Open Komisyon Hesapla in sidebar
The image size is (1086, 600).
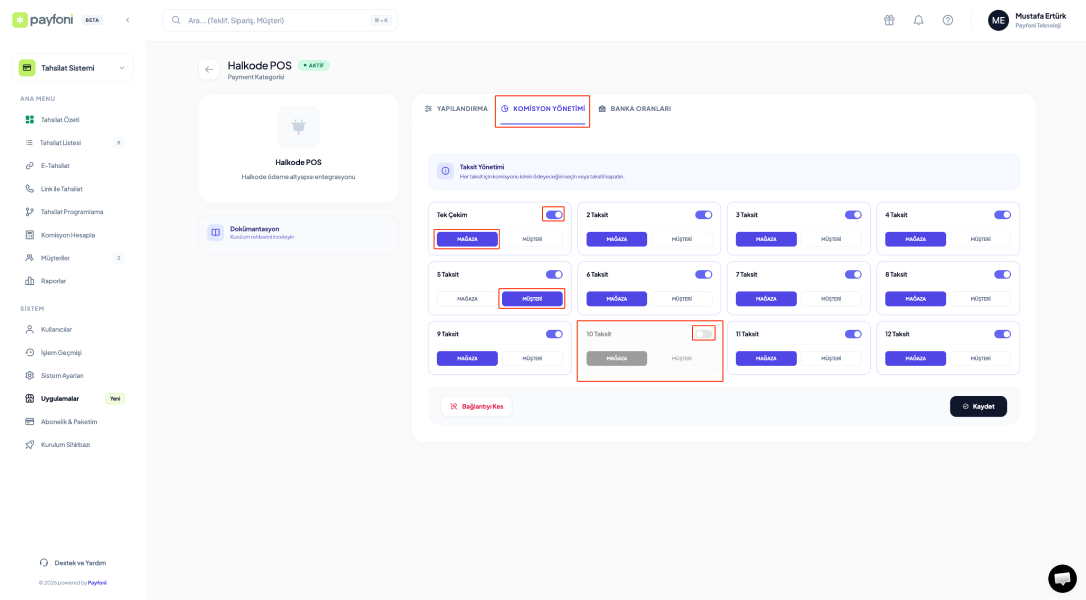pyautogui.click(x=67, y=235)
